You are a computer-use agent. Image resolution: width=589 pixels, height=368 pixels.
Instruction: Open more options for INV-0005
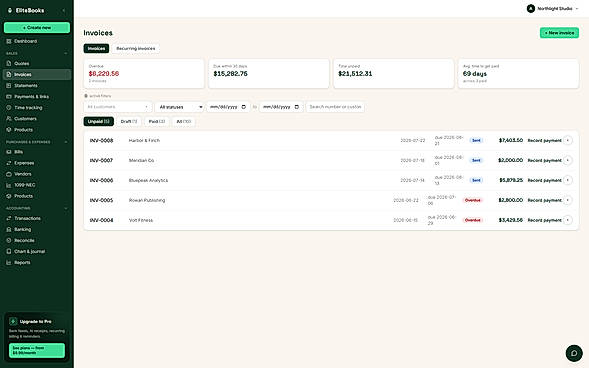click(x=568, y=200)
